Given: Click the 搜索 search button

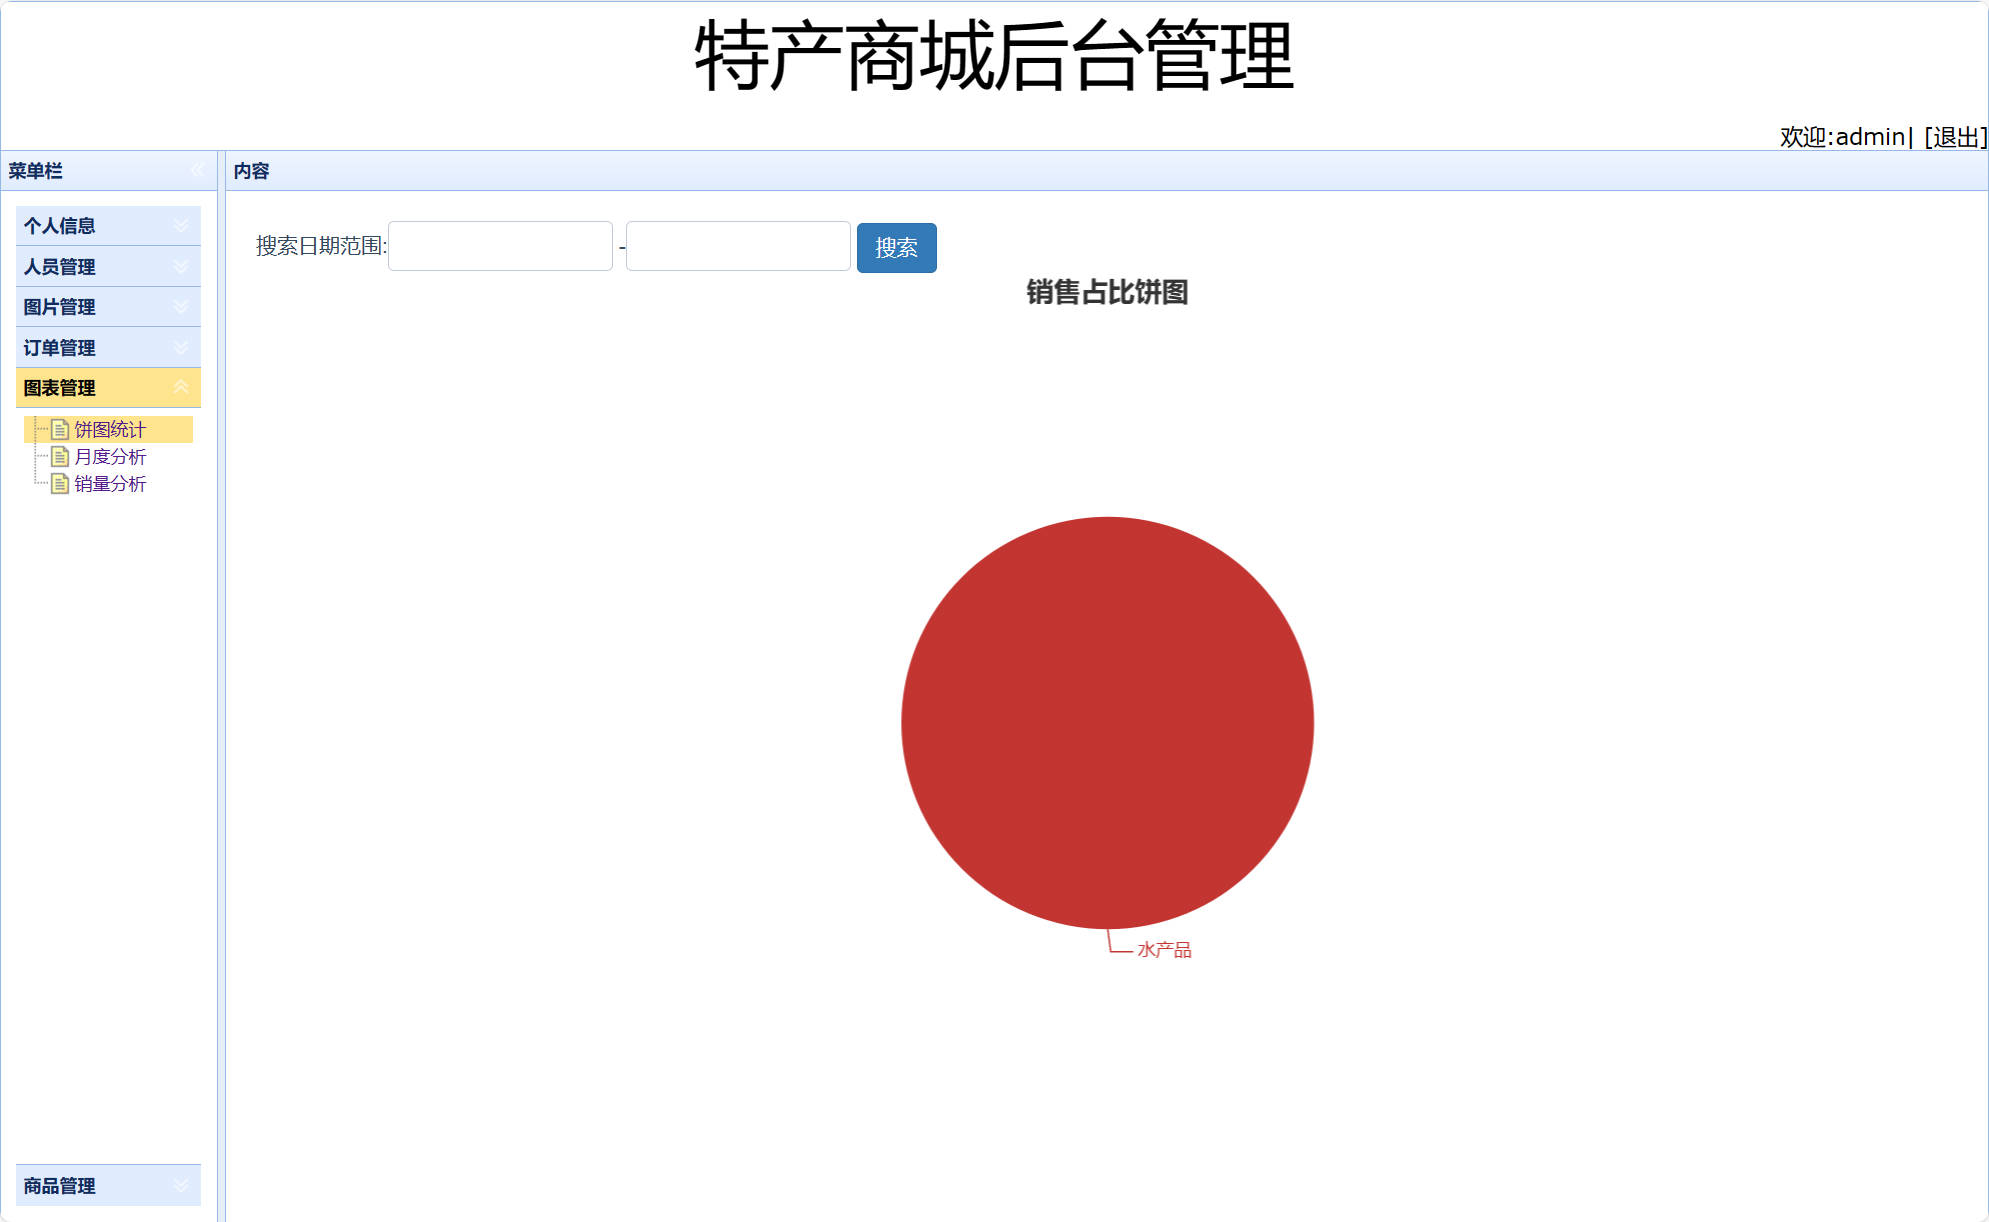Looking at the screenshot, I should tap(896, 247).
